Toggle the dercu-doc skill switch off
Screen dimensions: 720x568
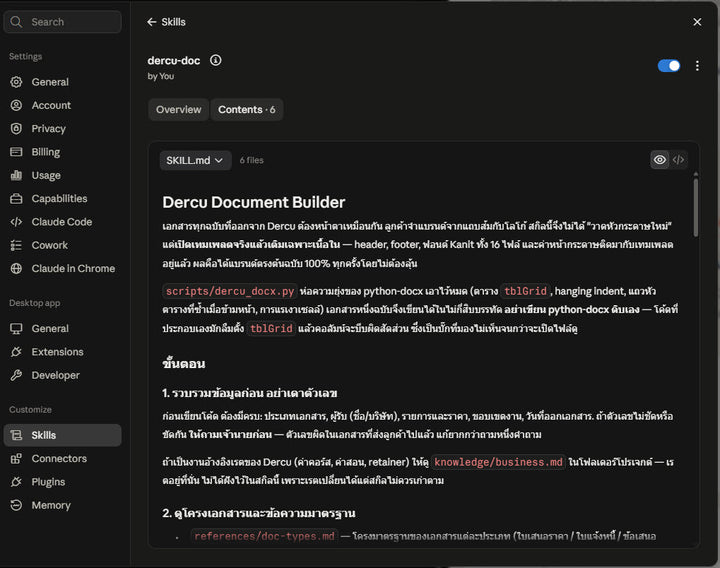click(669, 66)
